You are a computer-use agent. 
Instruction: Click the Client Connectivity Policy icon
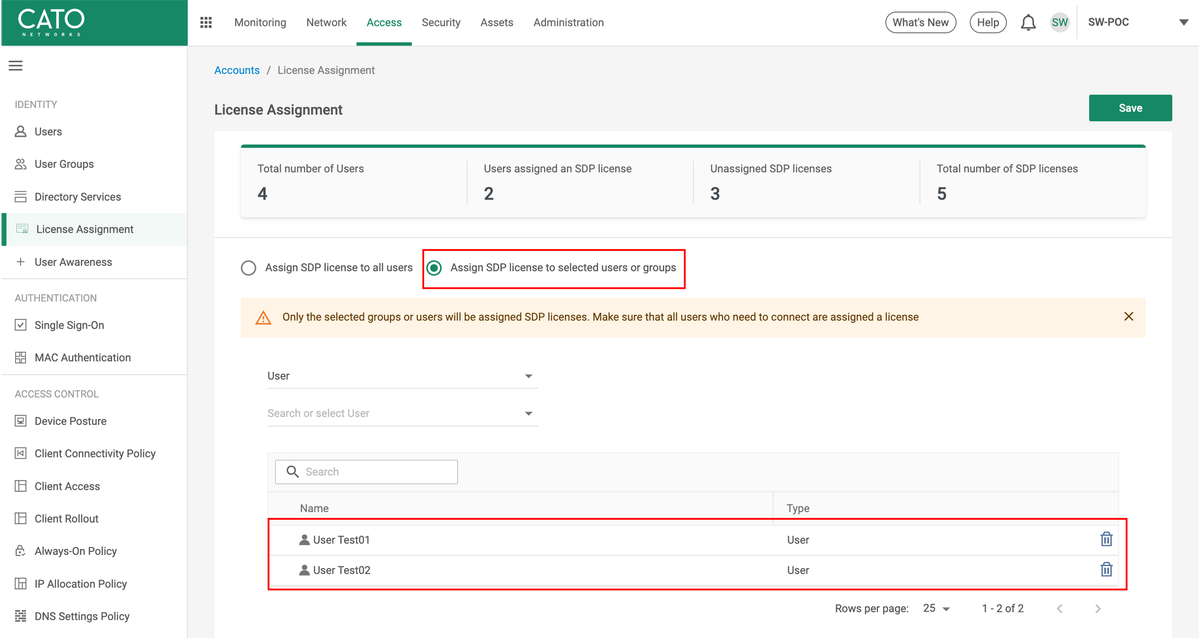(21, 454)
